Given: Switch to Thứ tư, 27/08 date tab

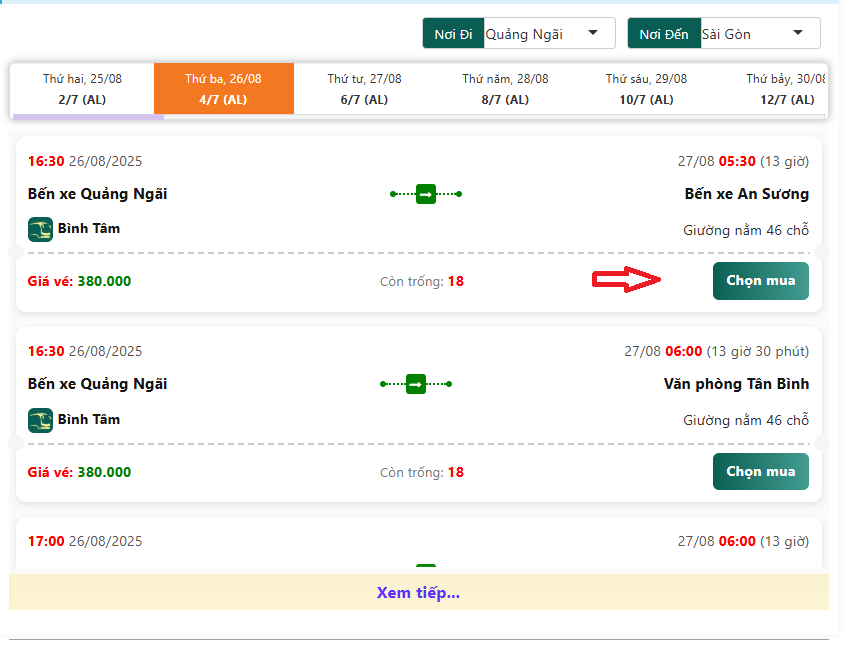Looking at the screenshot, I should pyautogui.click(x=364, y=88).
